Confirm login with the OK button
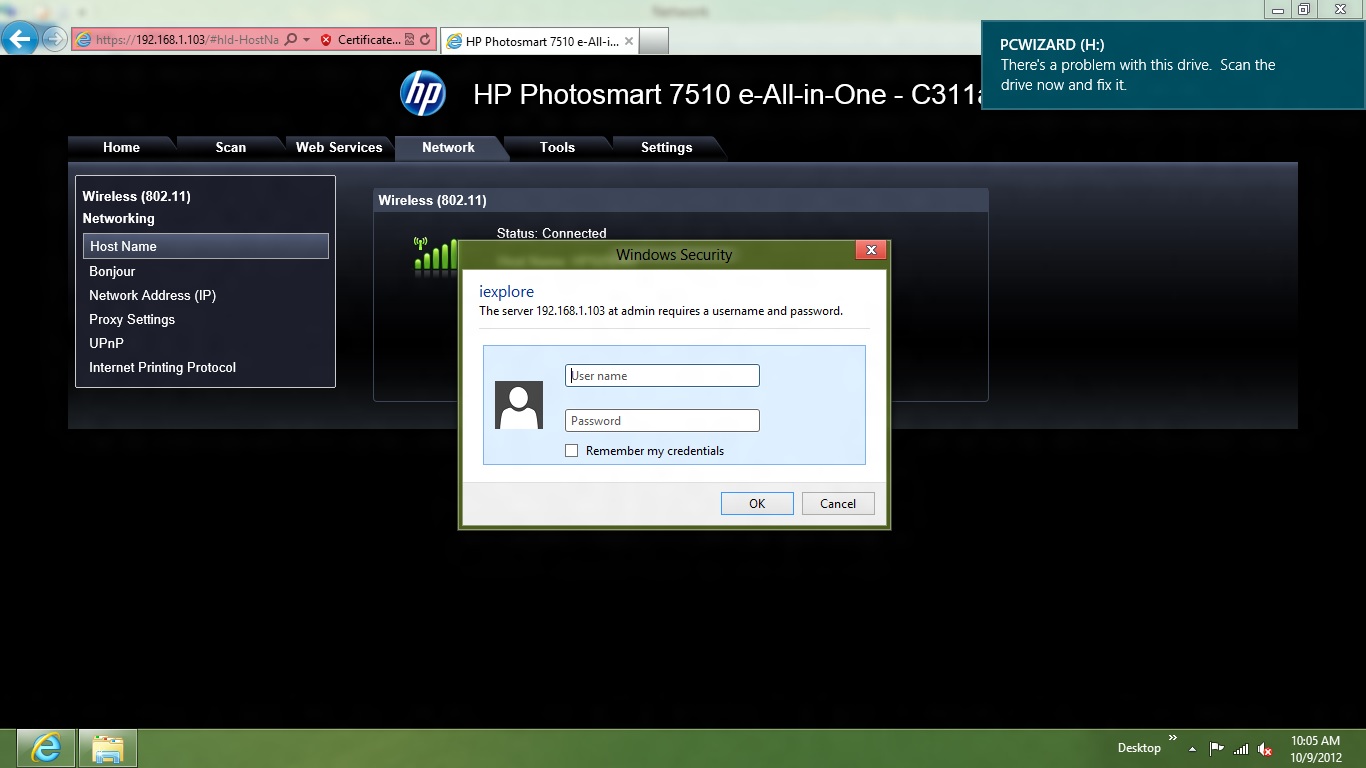This screenshot has width=1366, height=768. (x=757, y=503)
